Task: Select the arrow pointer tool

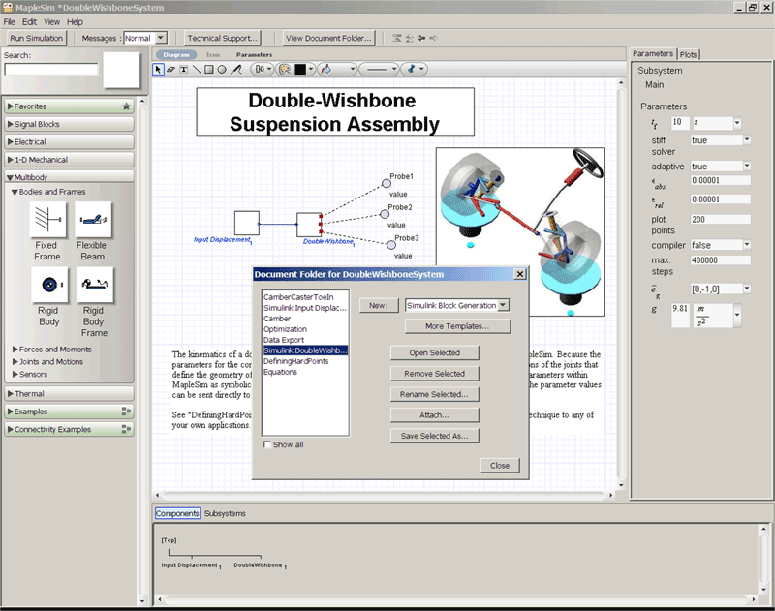Action: (x=158, y=70)
